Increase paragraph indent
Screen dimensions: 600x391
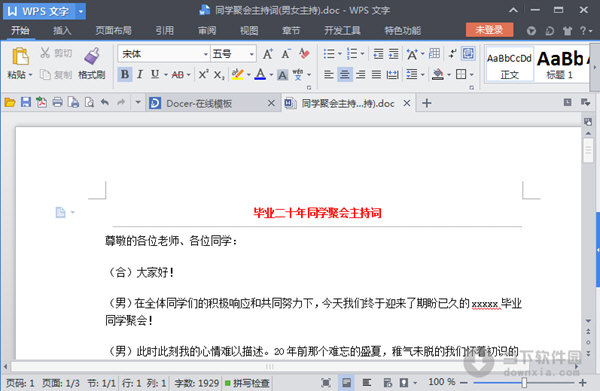pos(393,54)
